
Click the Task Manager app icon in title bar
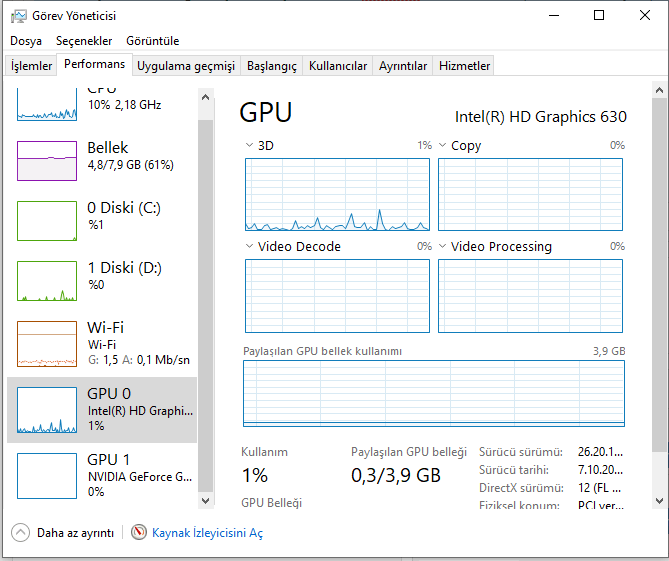pyautogui.click(x=16, y=16)
